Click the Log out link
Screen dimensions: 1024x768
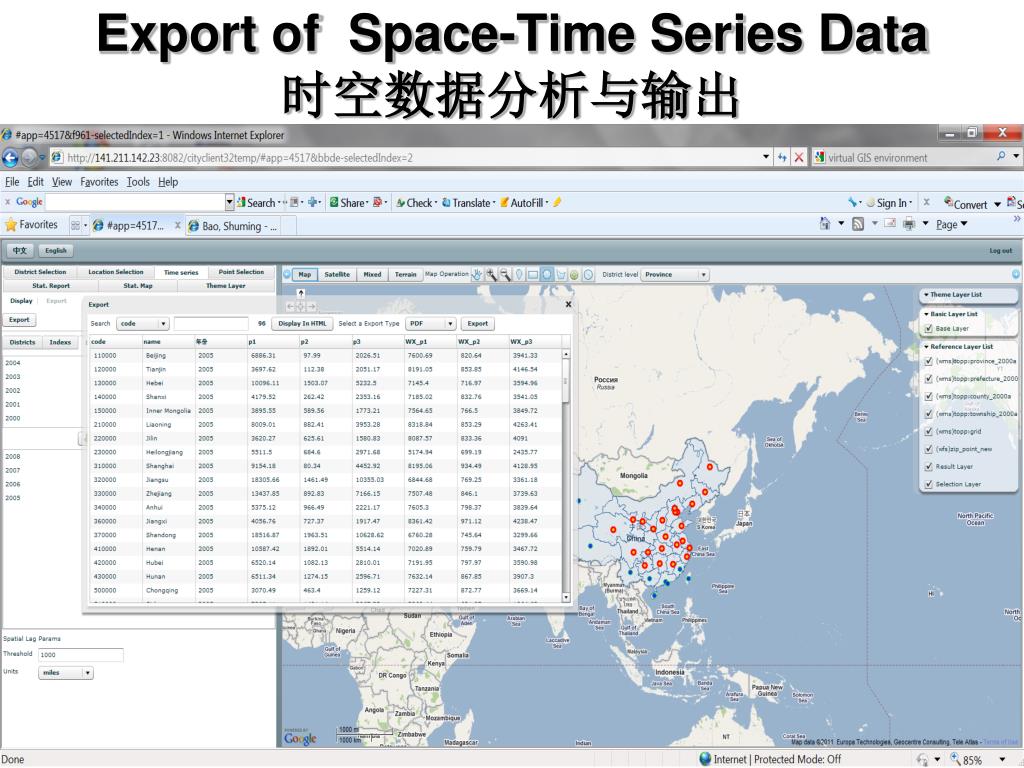coord(1000,251)
